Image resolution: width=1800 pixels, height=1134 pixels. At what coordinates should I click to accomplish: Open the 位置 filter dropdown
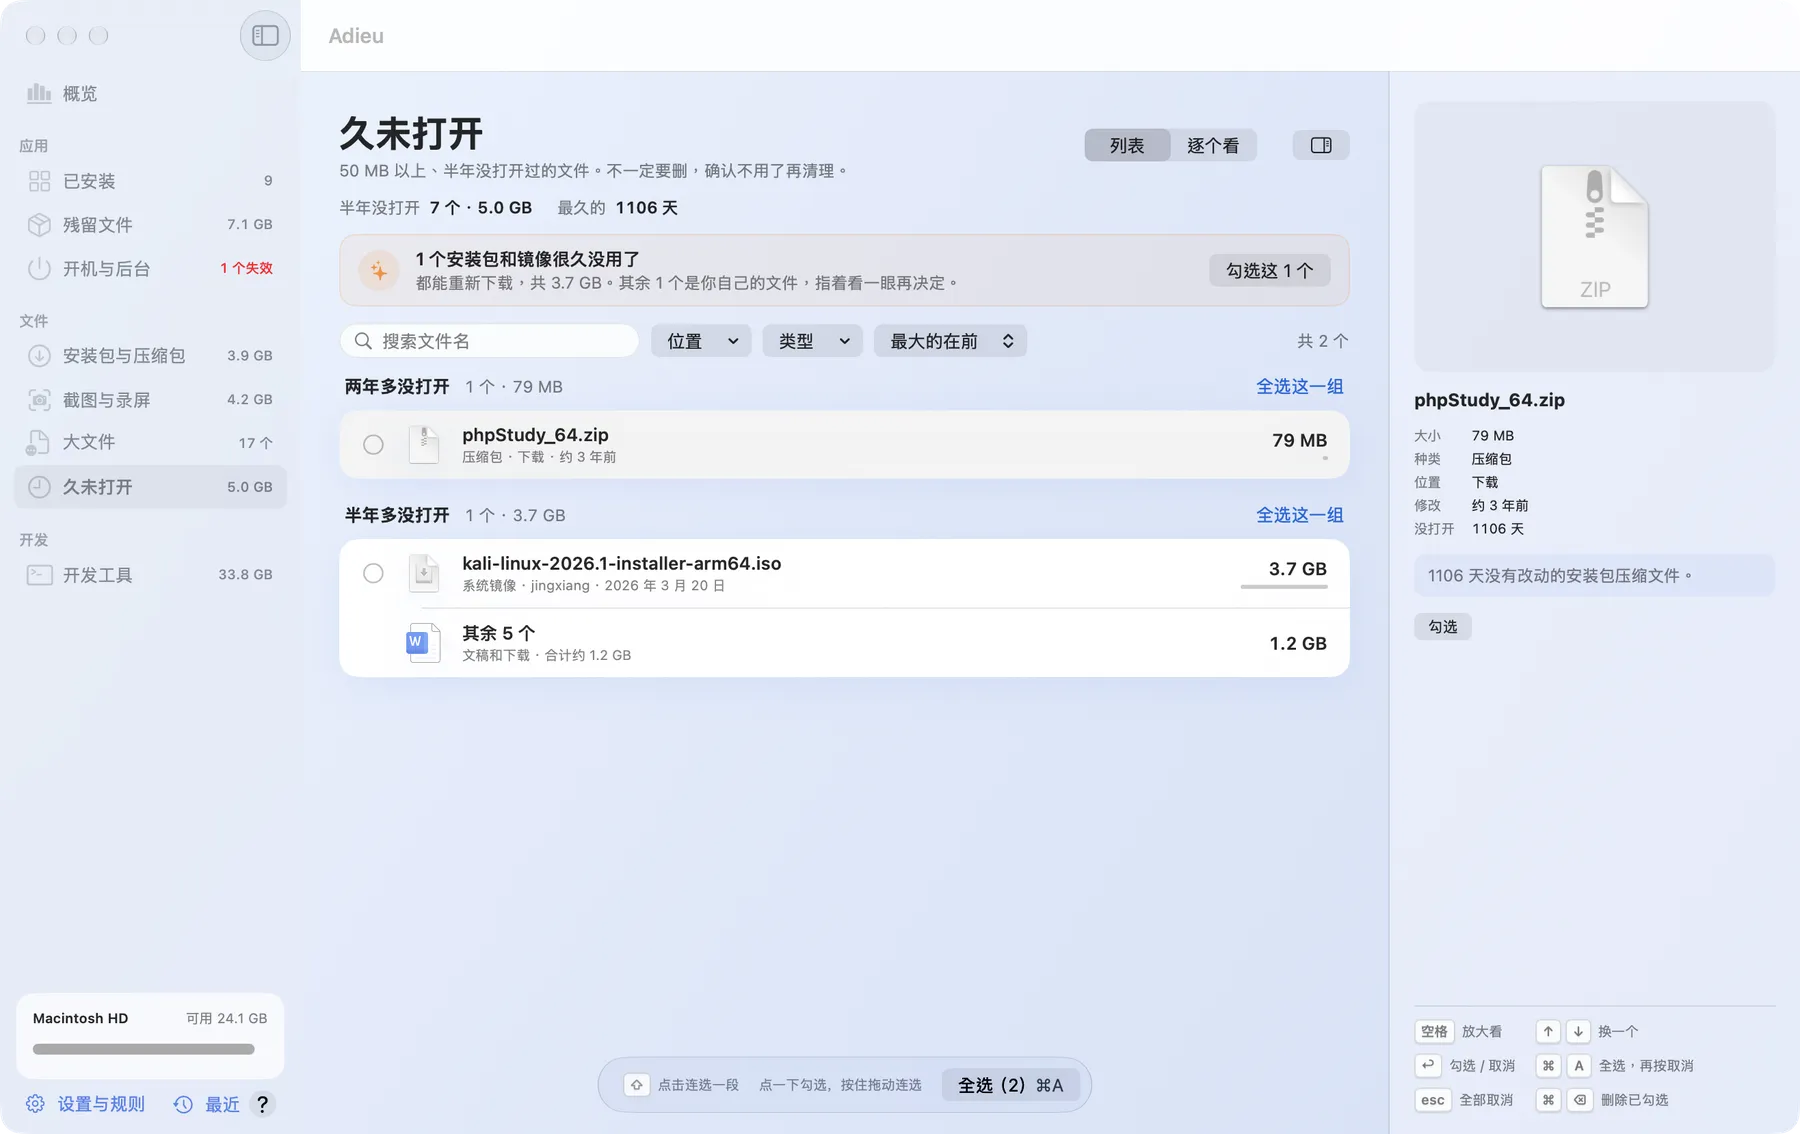701,341
